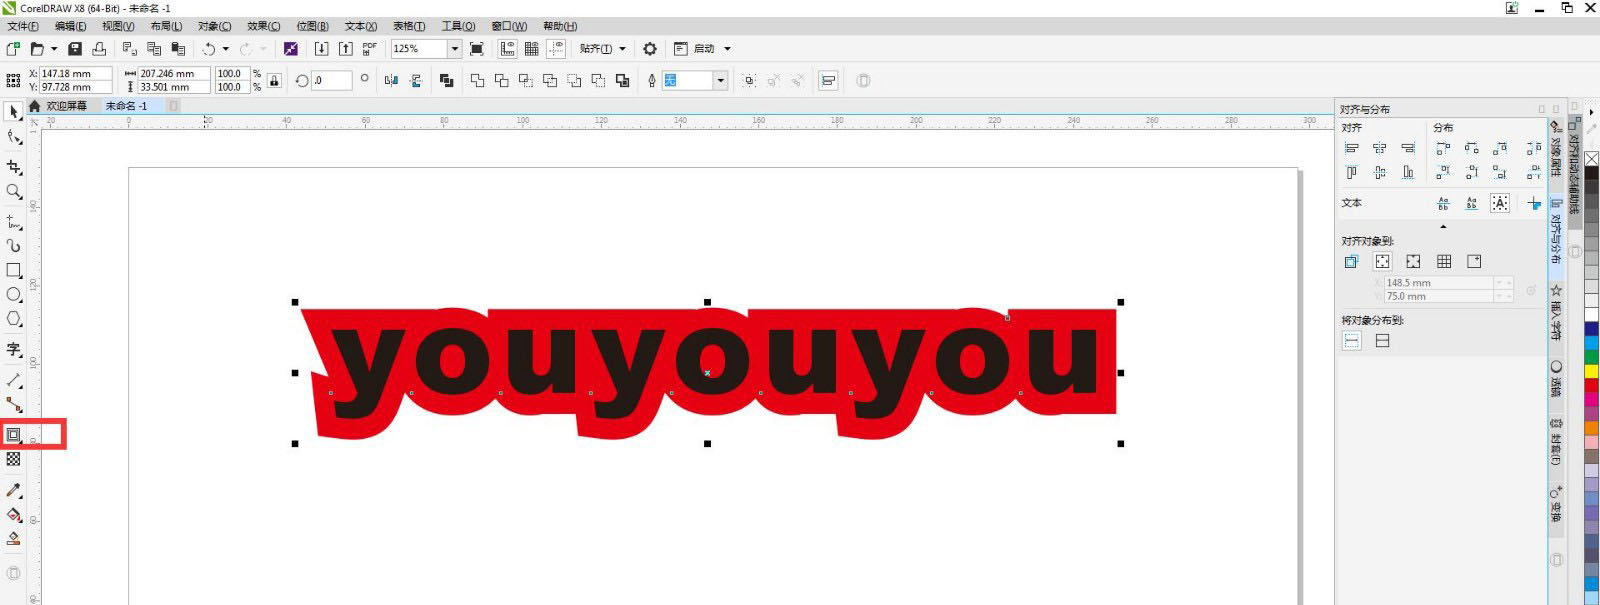Screen dimensions: 1600x605
Task: Select the Transparency checkerboard tool
Action: pyautogui.click(x=14, y=459)
